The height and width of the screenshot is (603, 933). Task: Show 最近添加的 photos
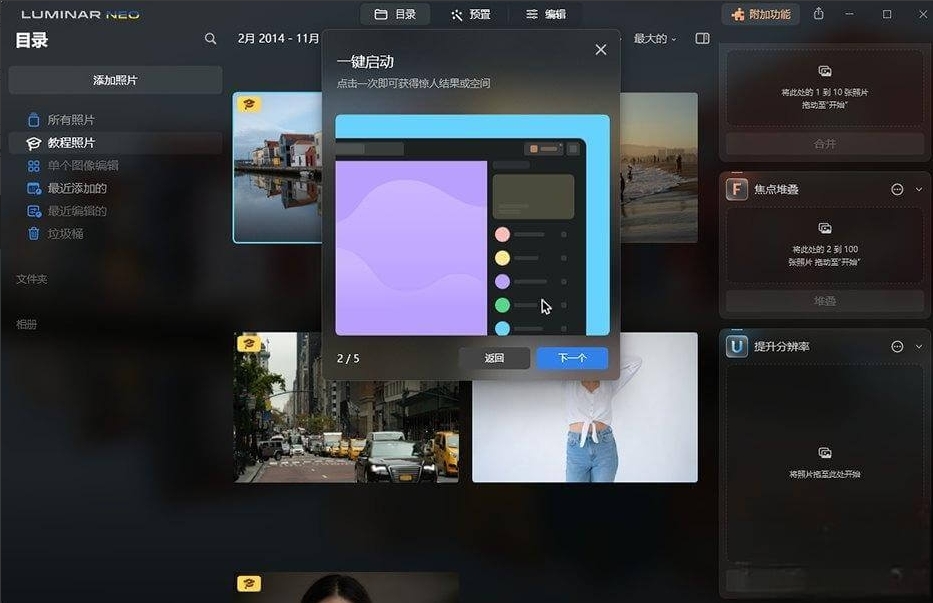coord(115,188)
